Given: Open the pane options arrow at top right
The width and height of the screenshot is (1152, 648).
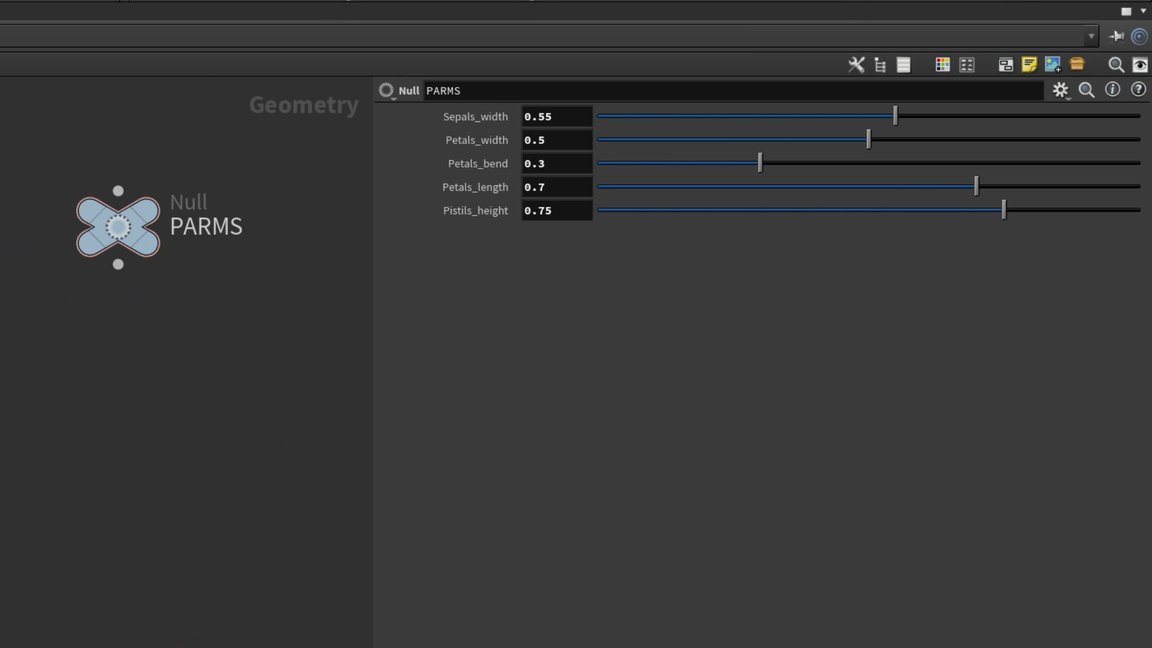Looking at the screenshot, I should (1143, 11).
